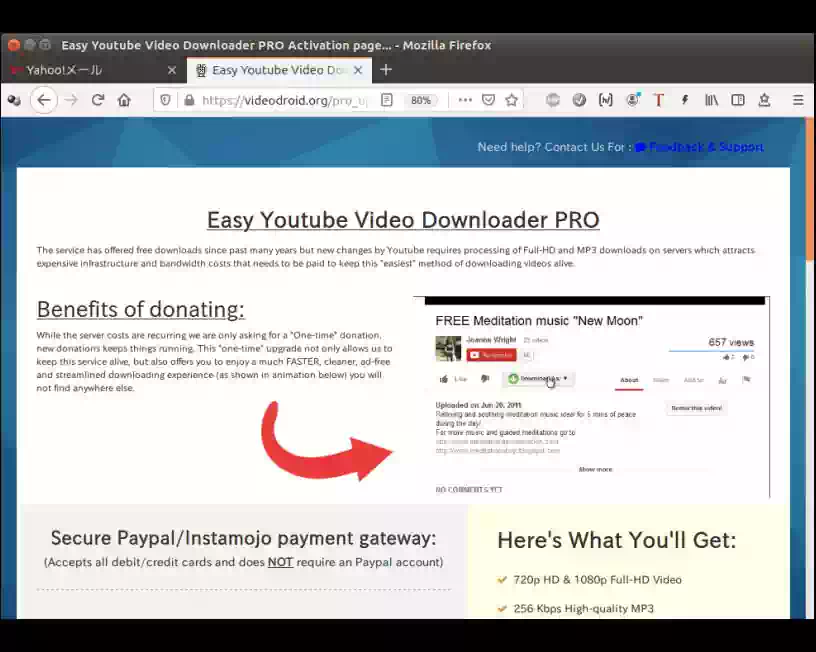
Task: Click Subscribe button in the demo animation
Action: tap(491, 355)
